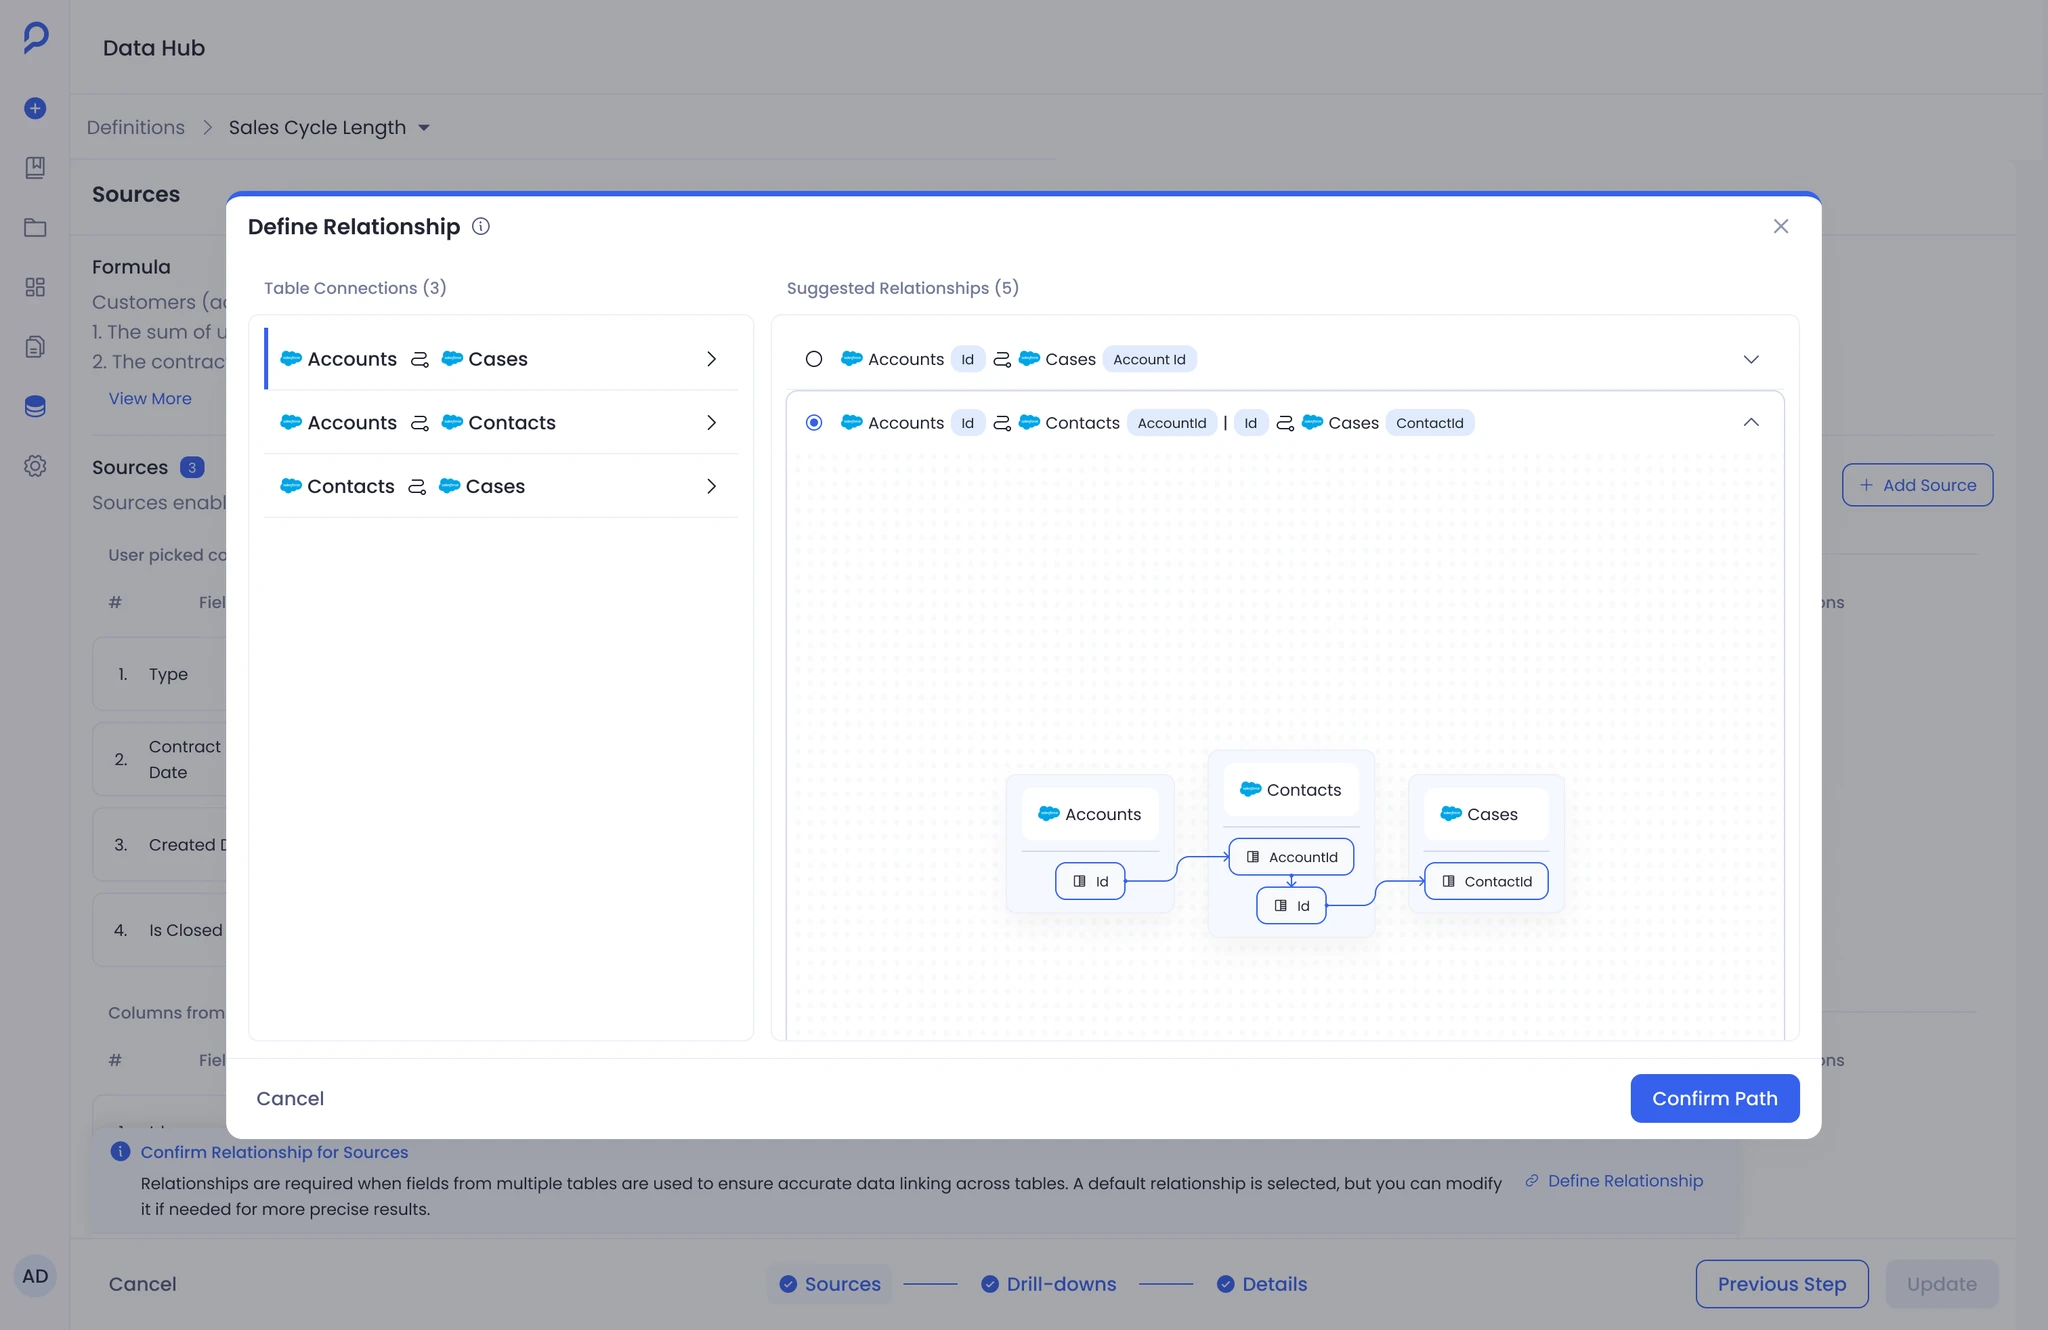Image resolution: width=2048 pixels, height=1330 pixels.
Task: Click the View More link
Action: tap(150, 398)
